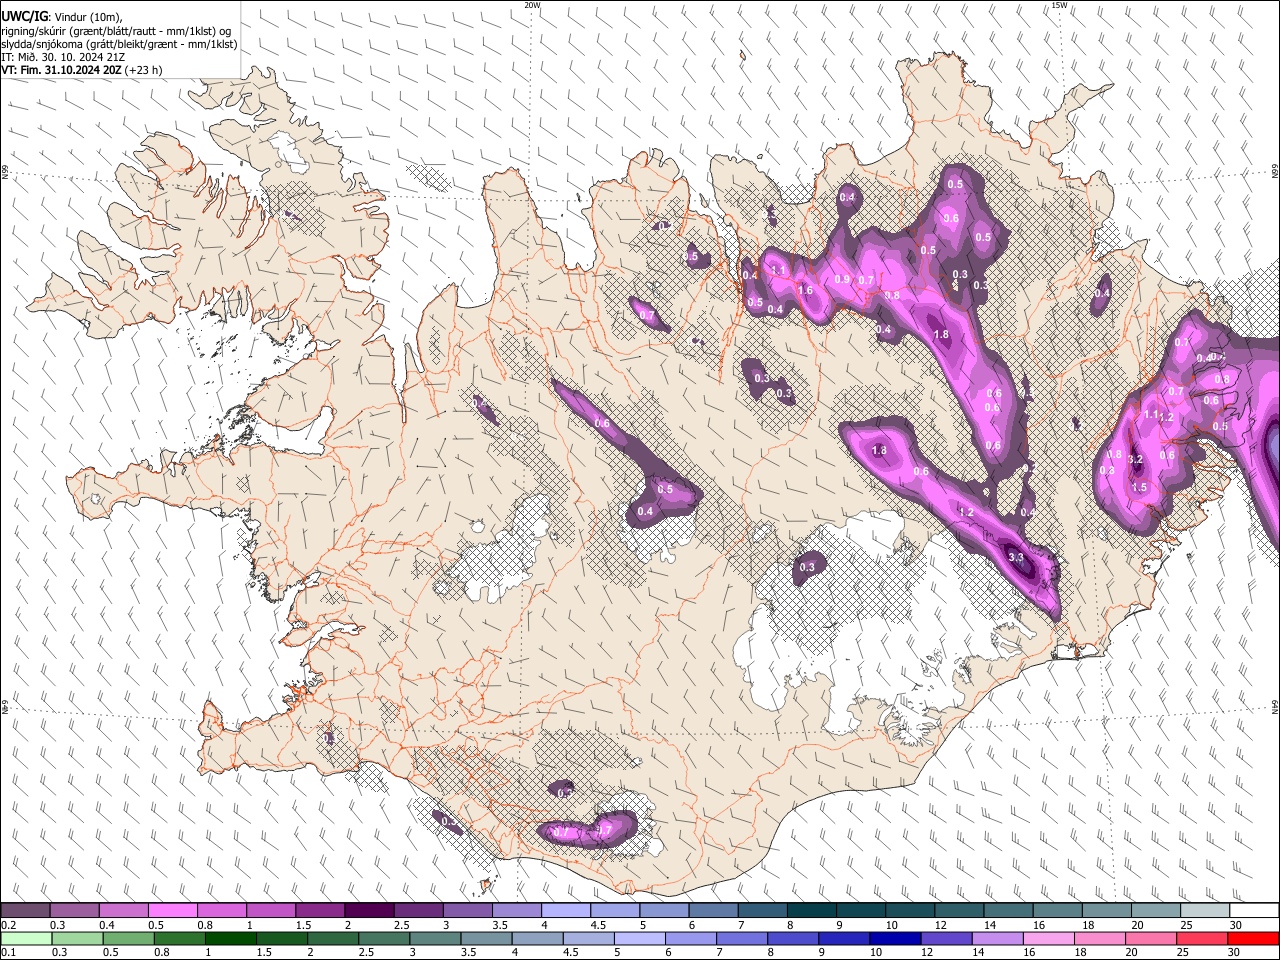Pick the darkest purple 2–2.5 swatch, upper legend row
Image resolution: width=1280 pixels, height=960 pixels.
pyautogui.click(x=369, y=911)
